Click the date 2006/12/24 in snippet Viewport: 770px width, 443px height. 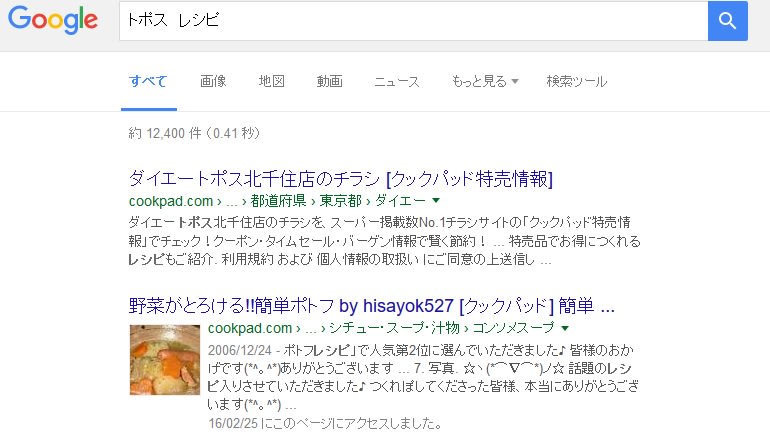(x=240, y=350)
